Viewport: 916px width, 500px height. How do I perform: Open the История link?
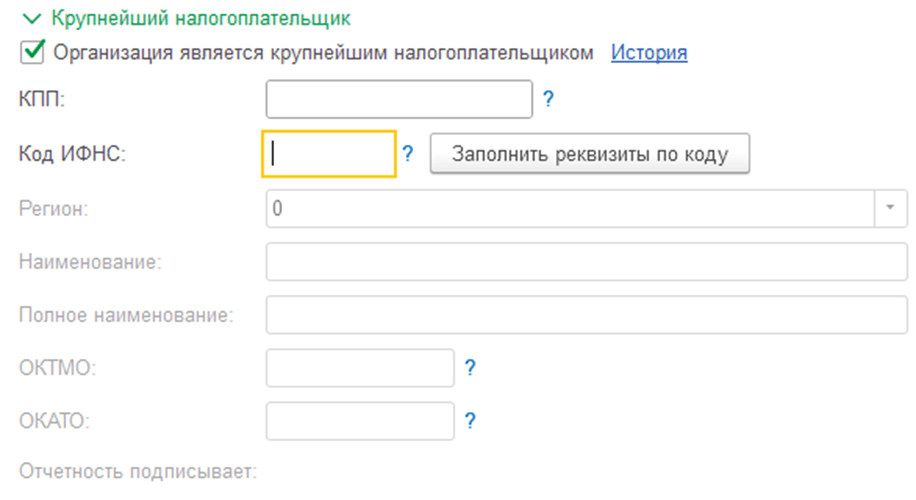(649, 52)
